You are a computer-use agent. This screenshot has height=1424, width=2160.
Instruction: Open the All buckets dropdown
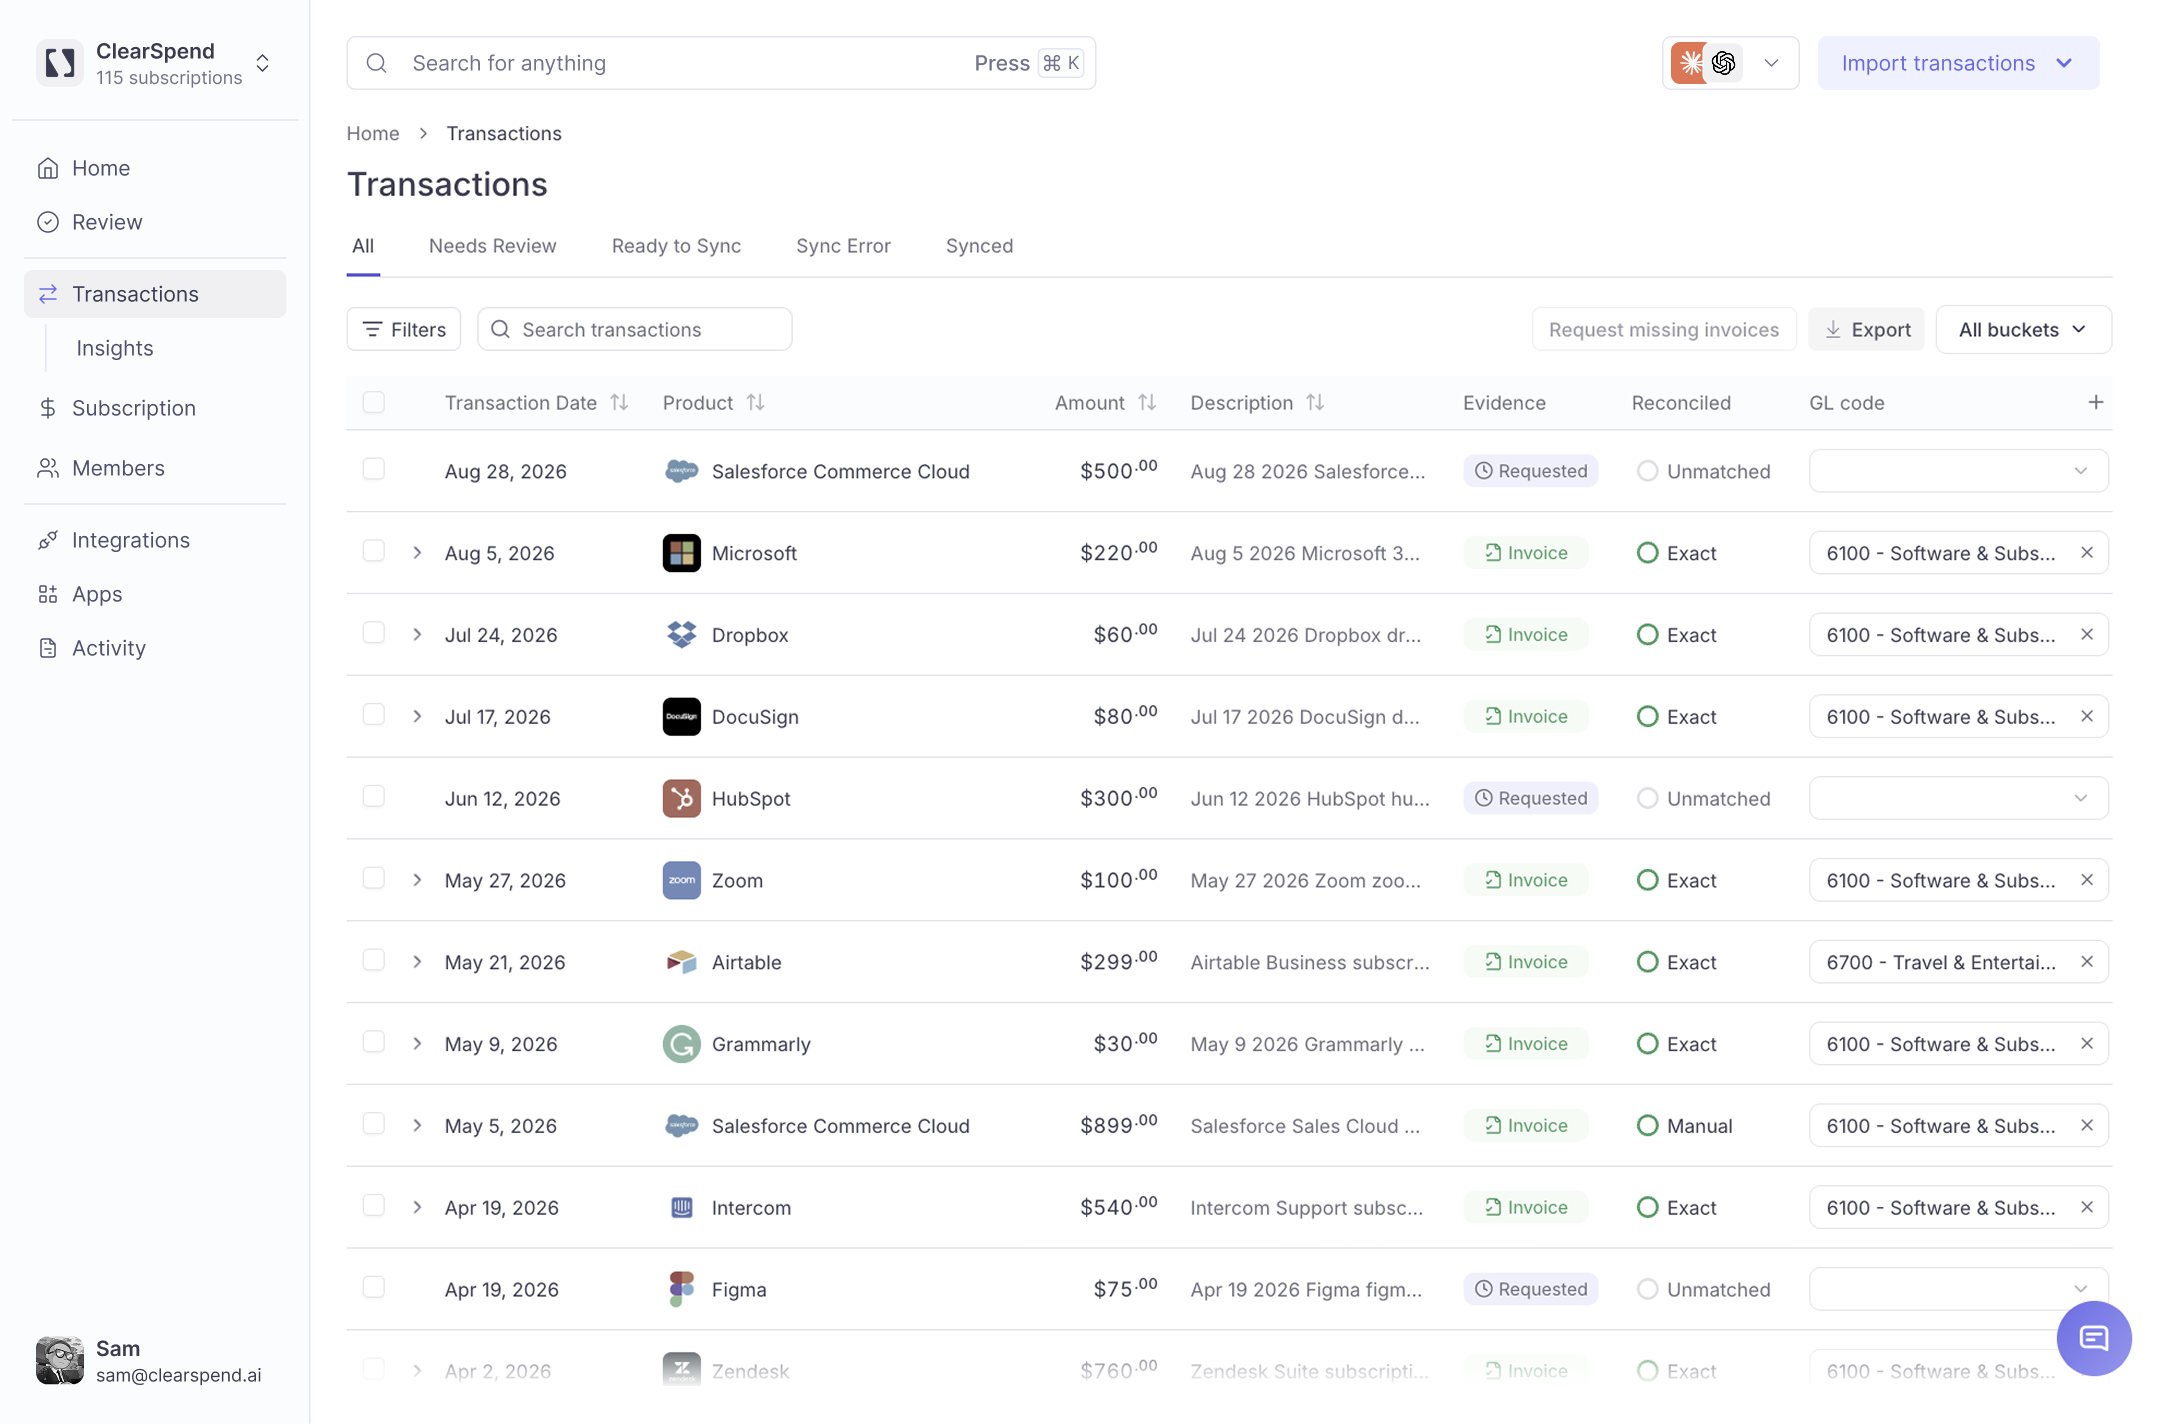2023,329
